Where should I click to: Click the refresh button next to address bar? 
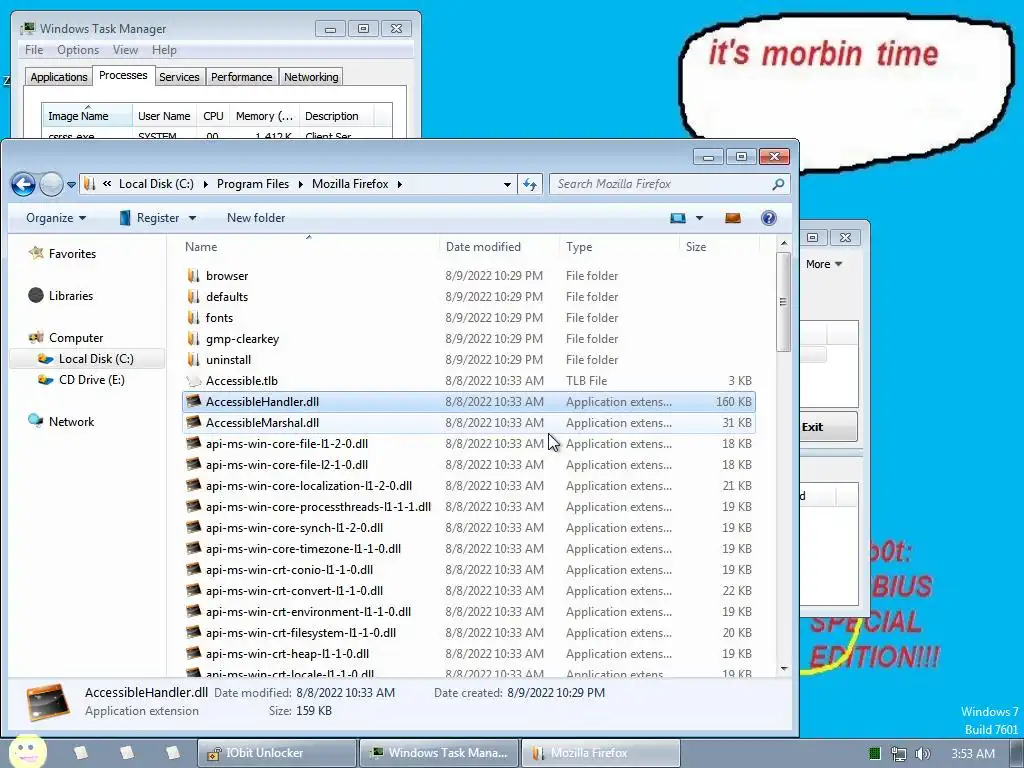[530, 184]
